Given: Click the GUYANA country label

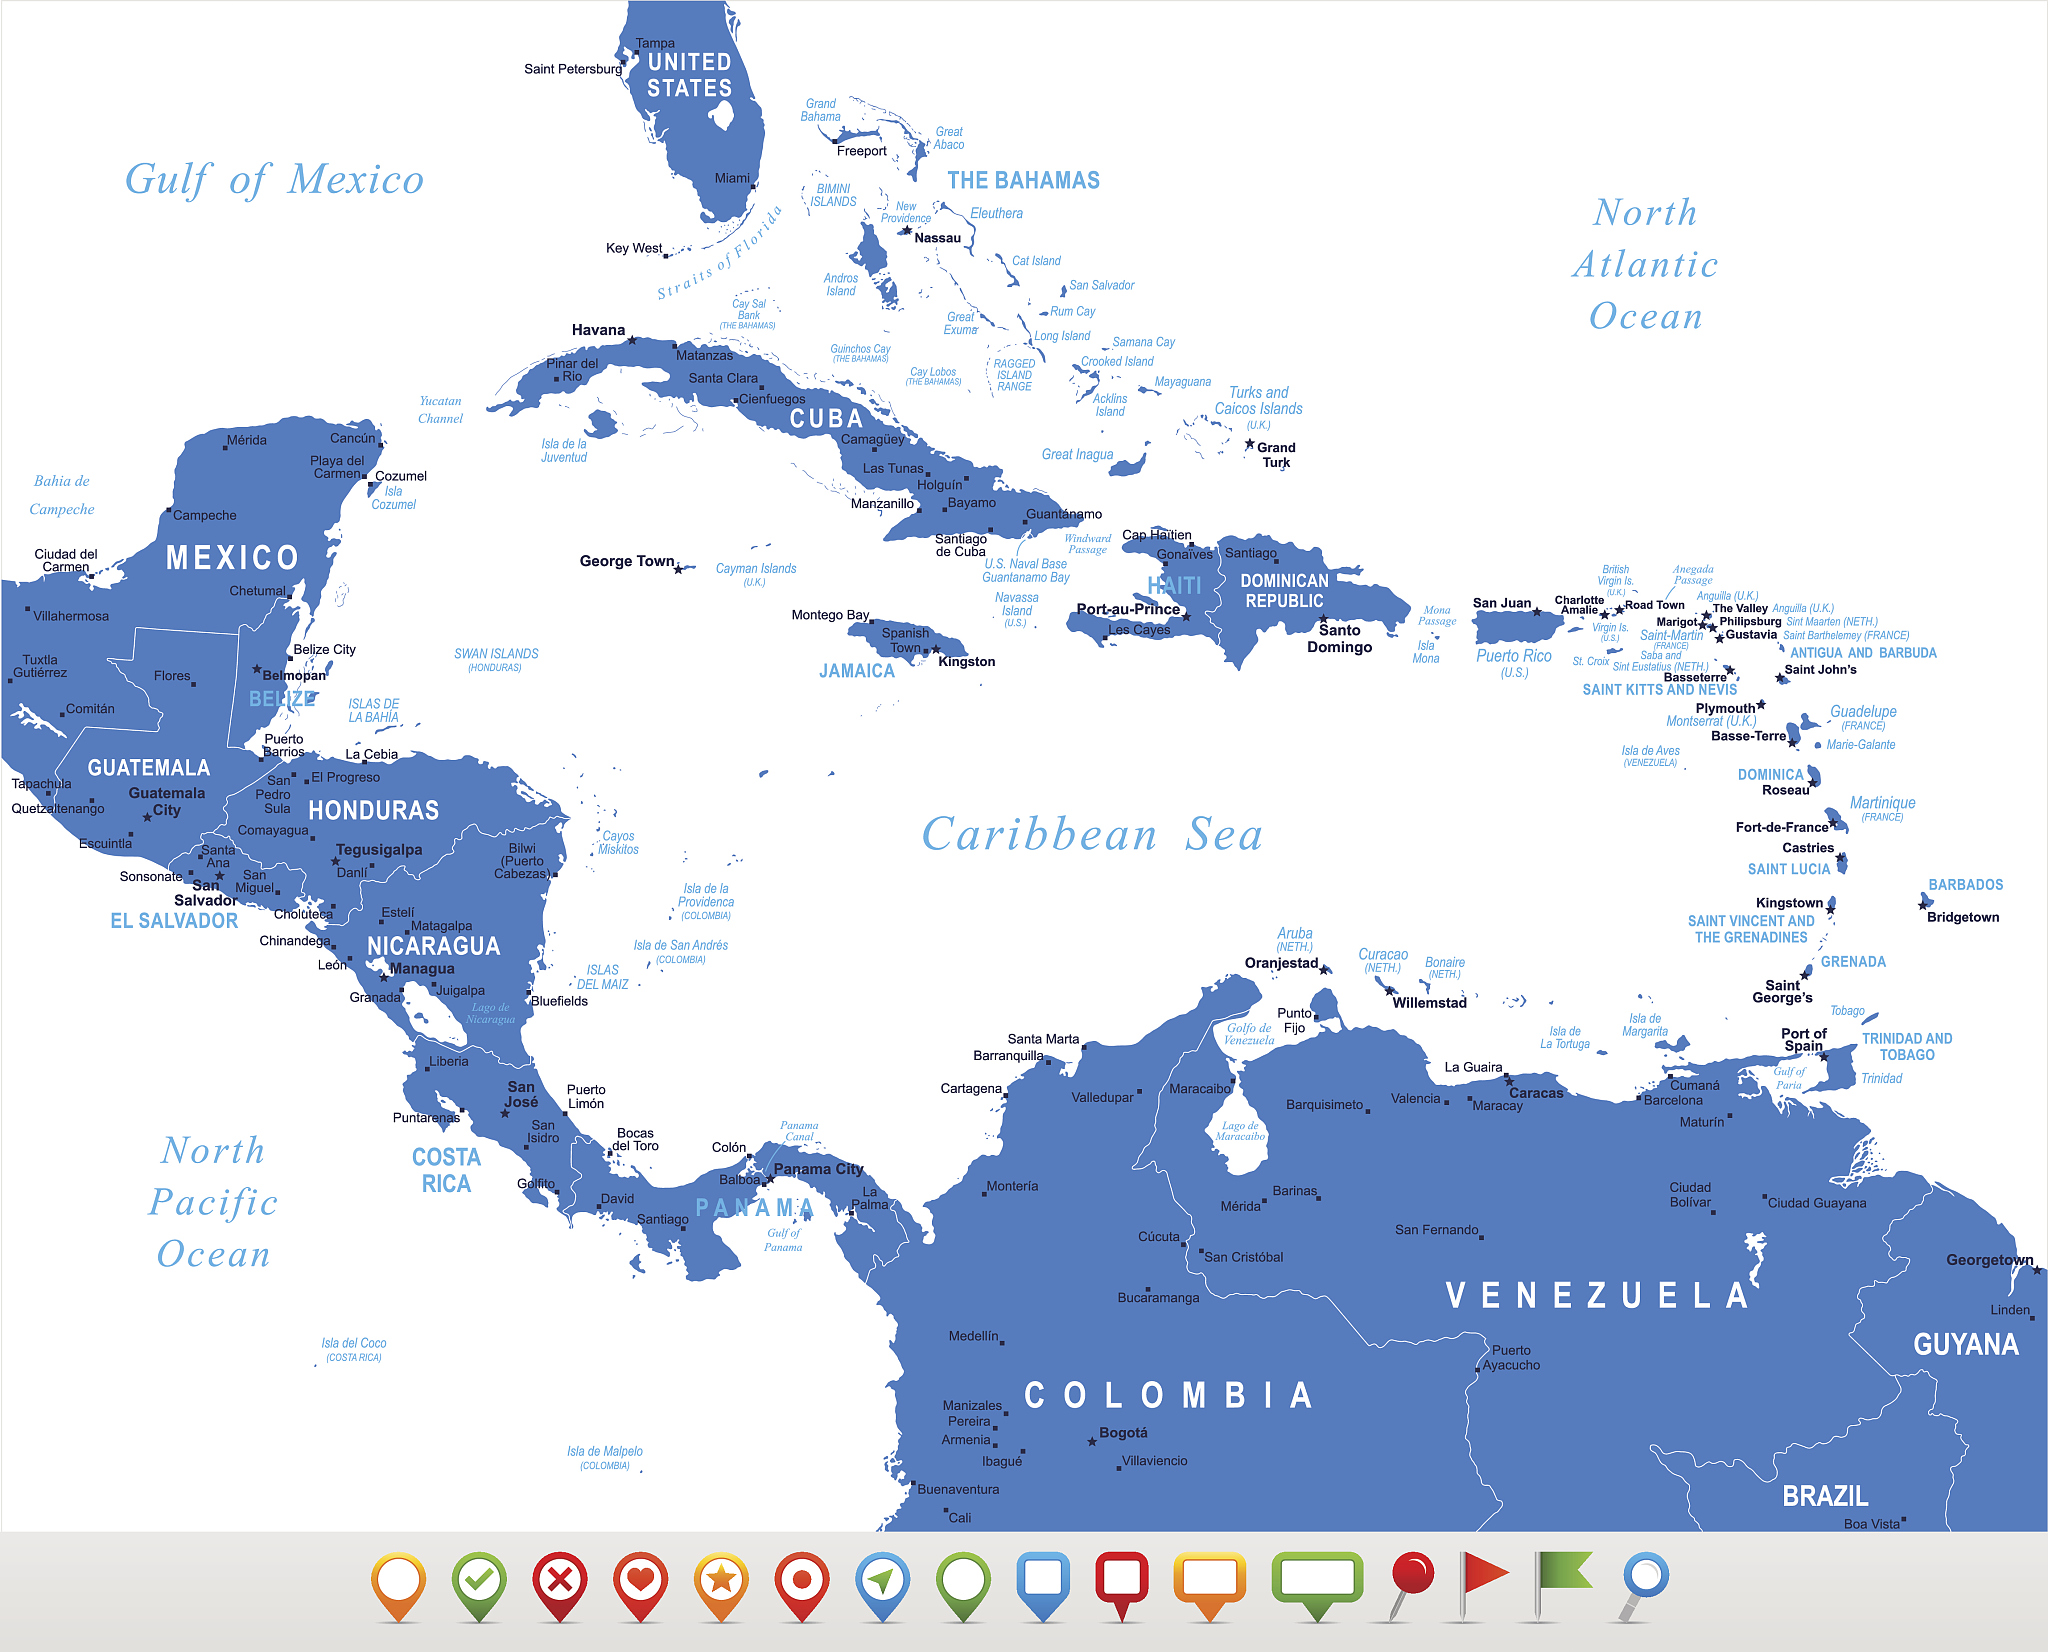Looking at the screenshot, I should [x=1966, y=1345].
